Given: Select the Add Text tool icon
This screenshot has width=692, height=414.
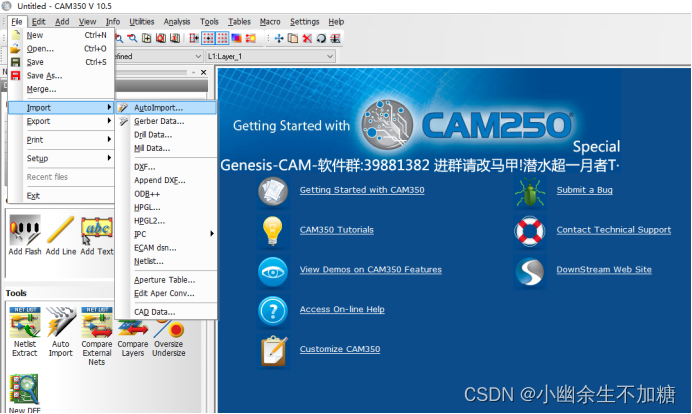Looking at the screenshot, I should [x=97, y=230].
